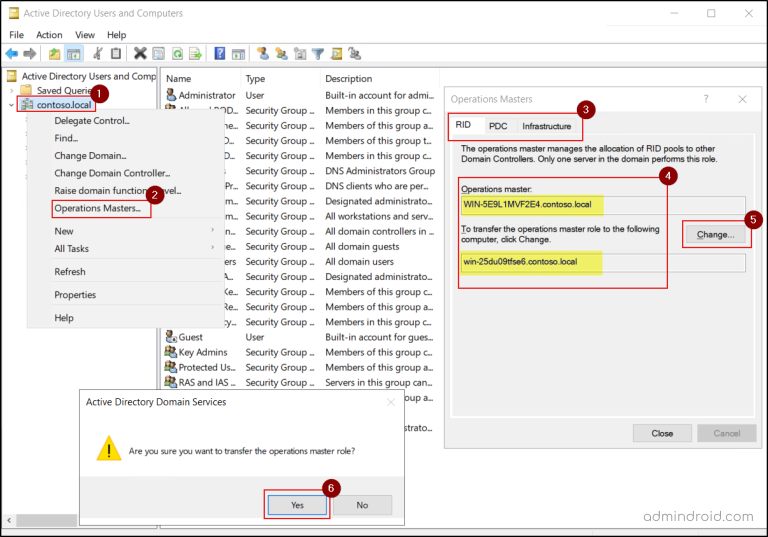The width and height of the screenshot is (768, 537).
Task: Toggle the Show/Hide Console Tree icon
Action: click(73, 53)
